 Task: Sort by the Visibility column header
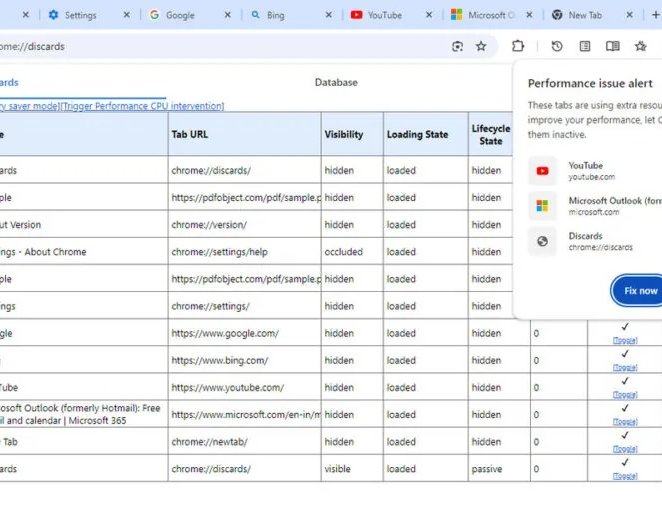352,134
